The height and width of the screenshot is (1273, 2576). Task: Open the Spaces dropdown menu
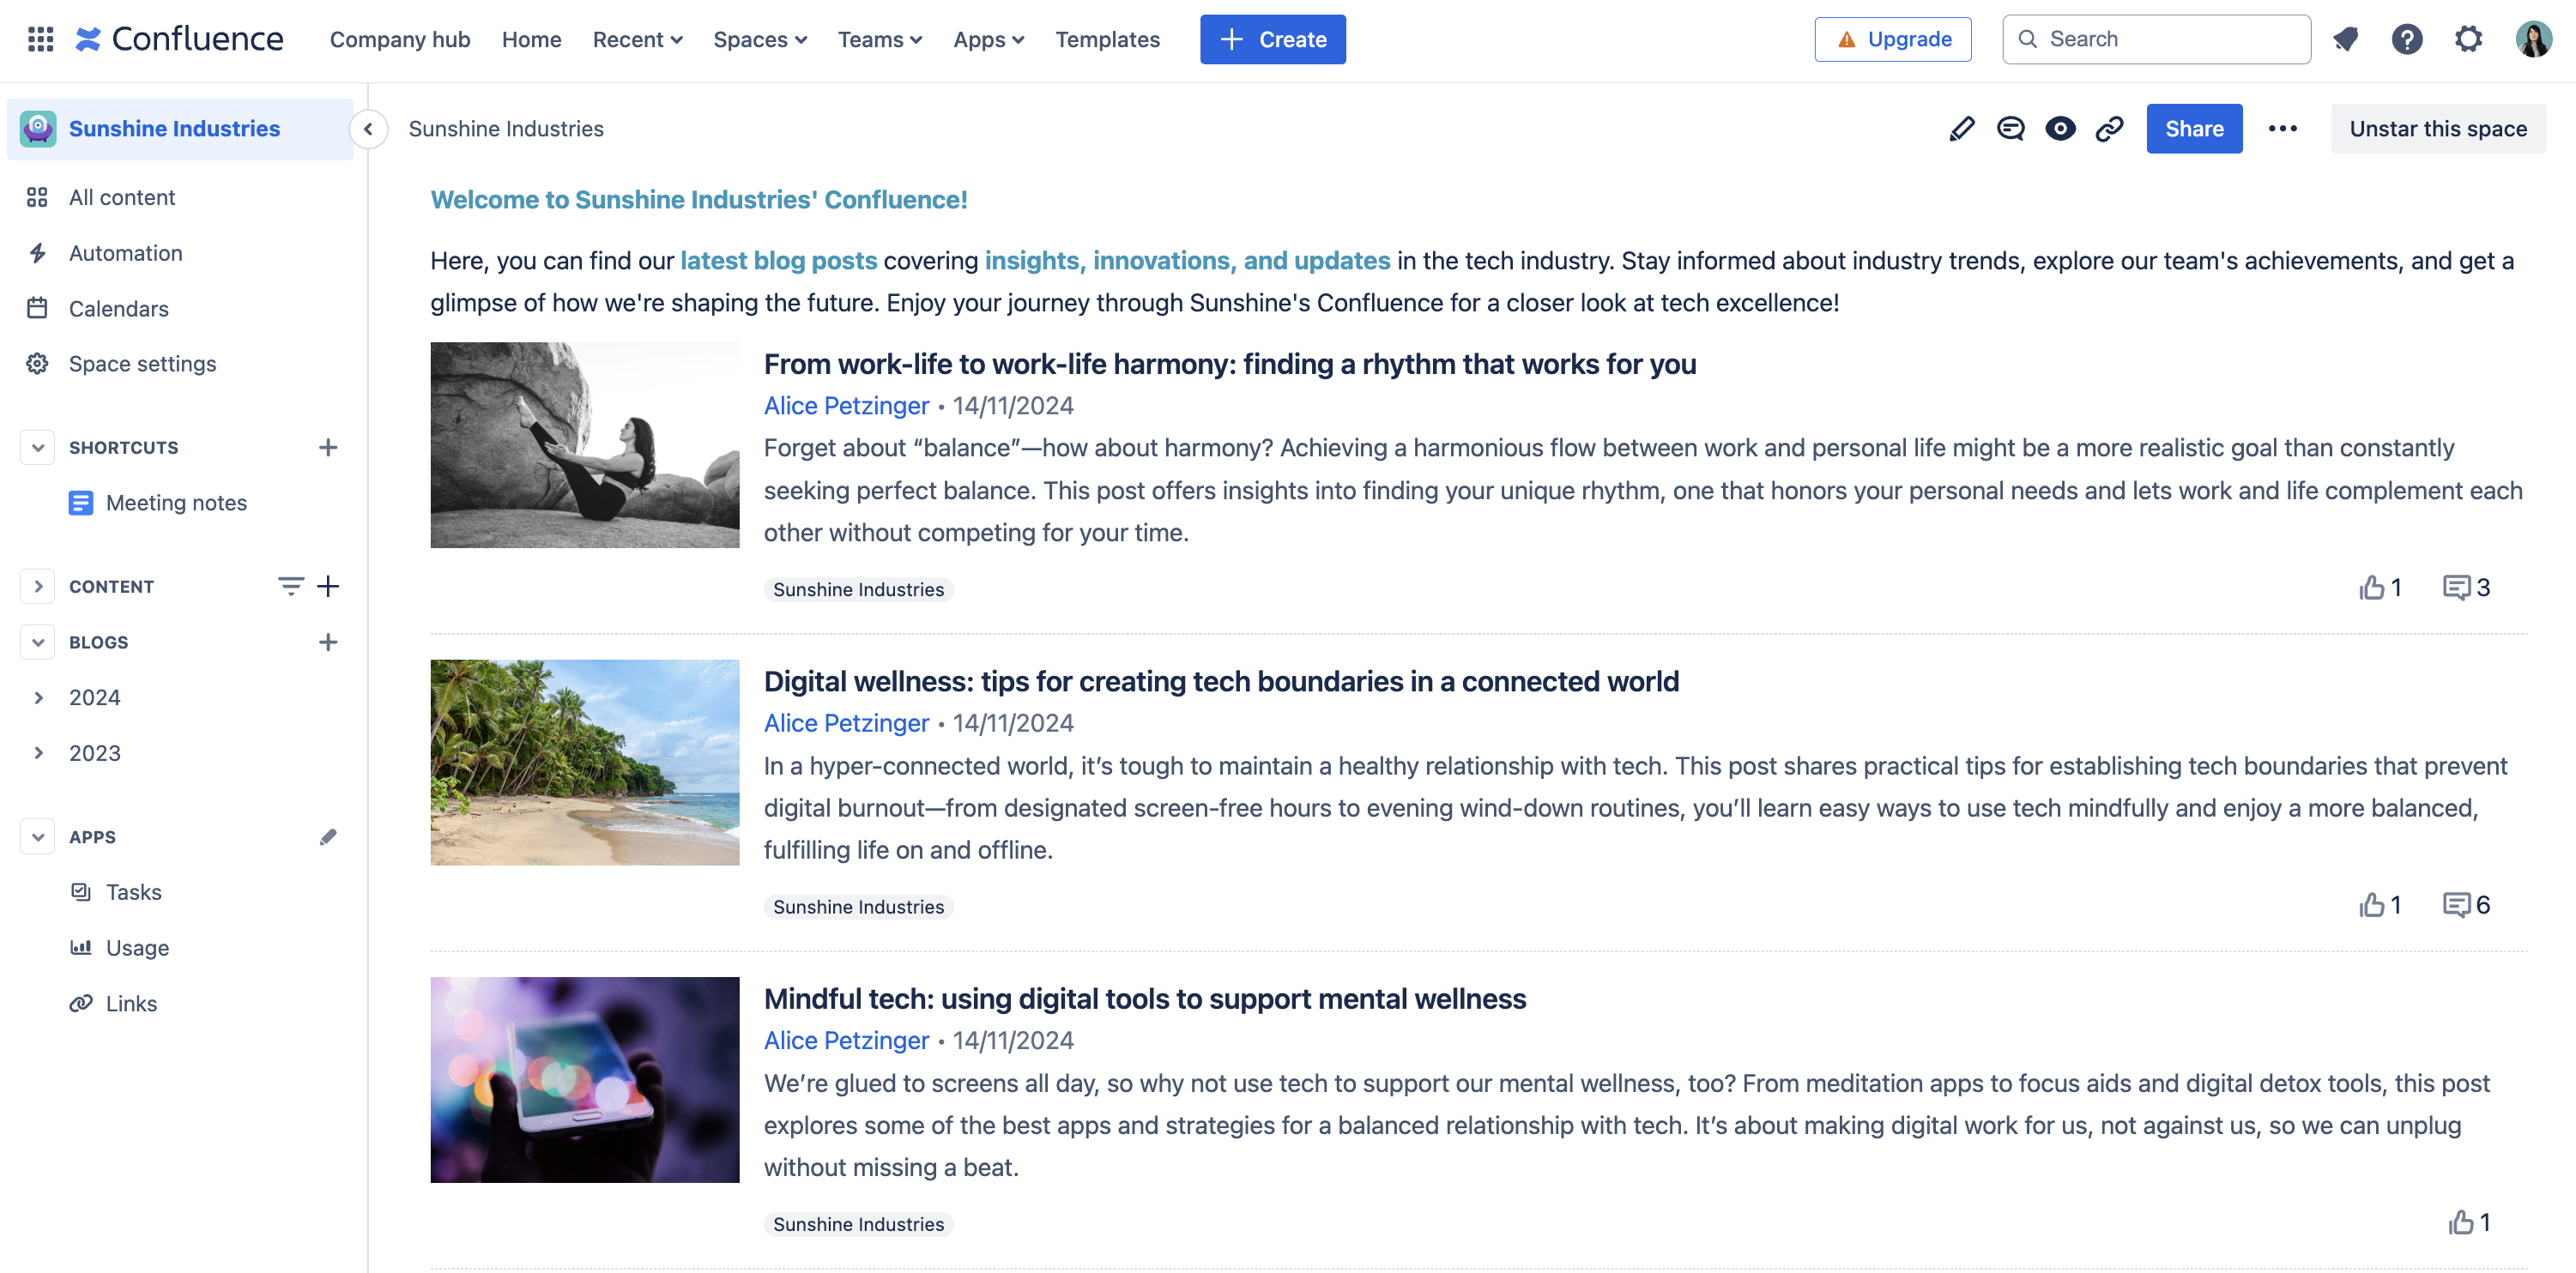[759, 39]
